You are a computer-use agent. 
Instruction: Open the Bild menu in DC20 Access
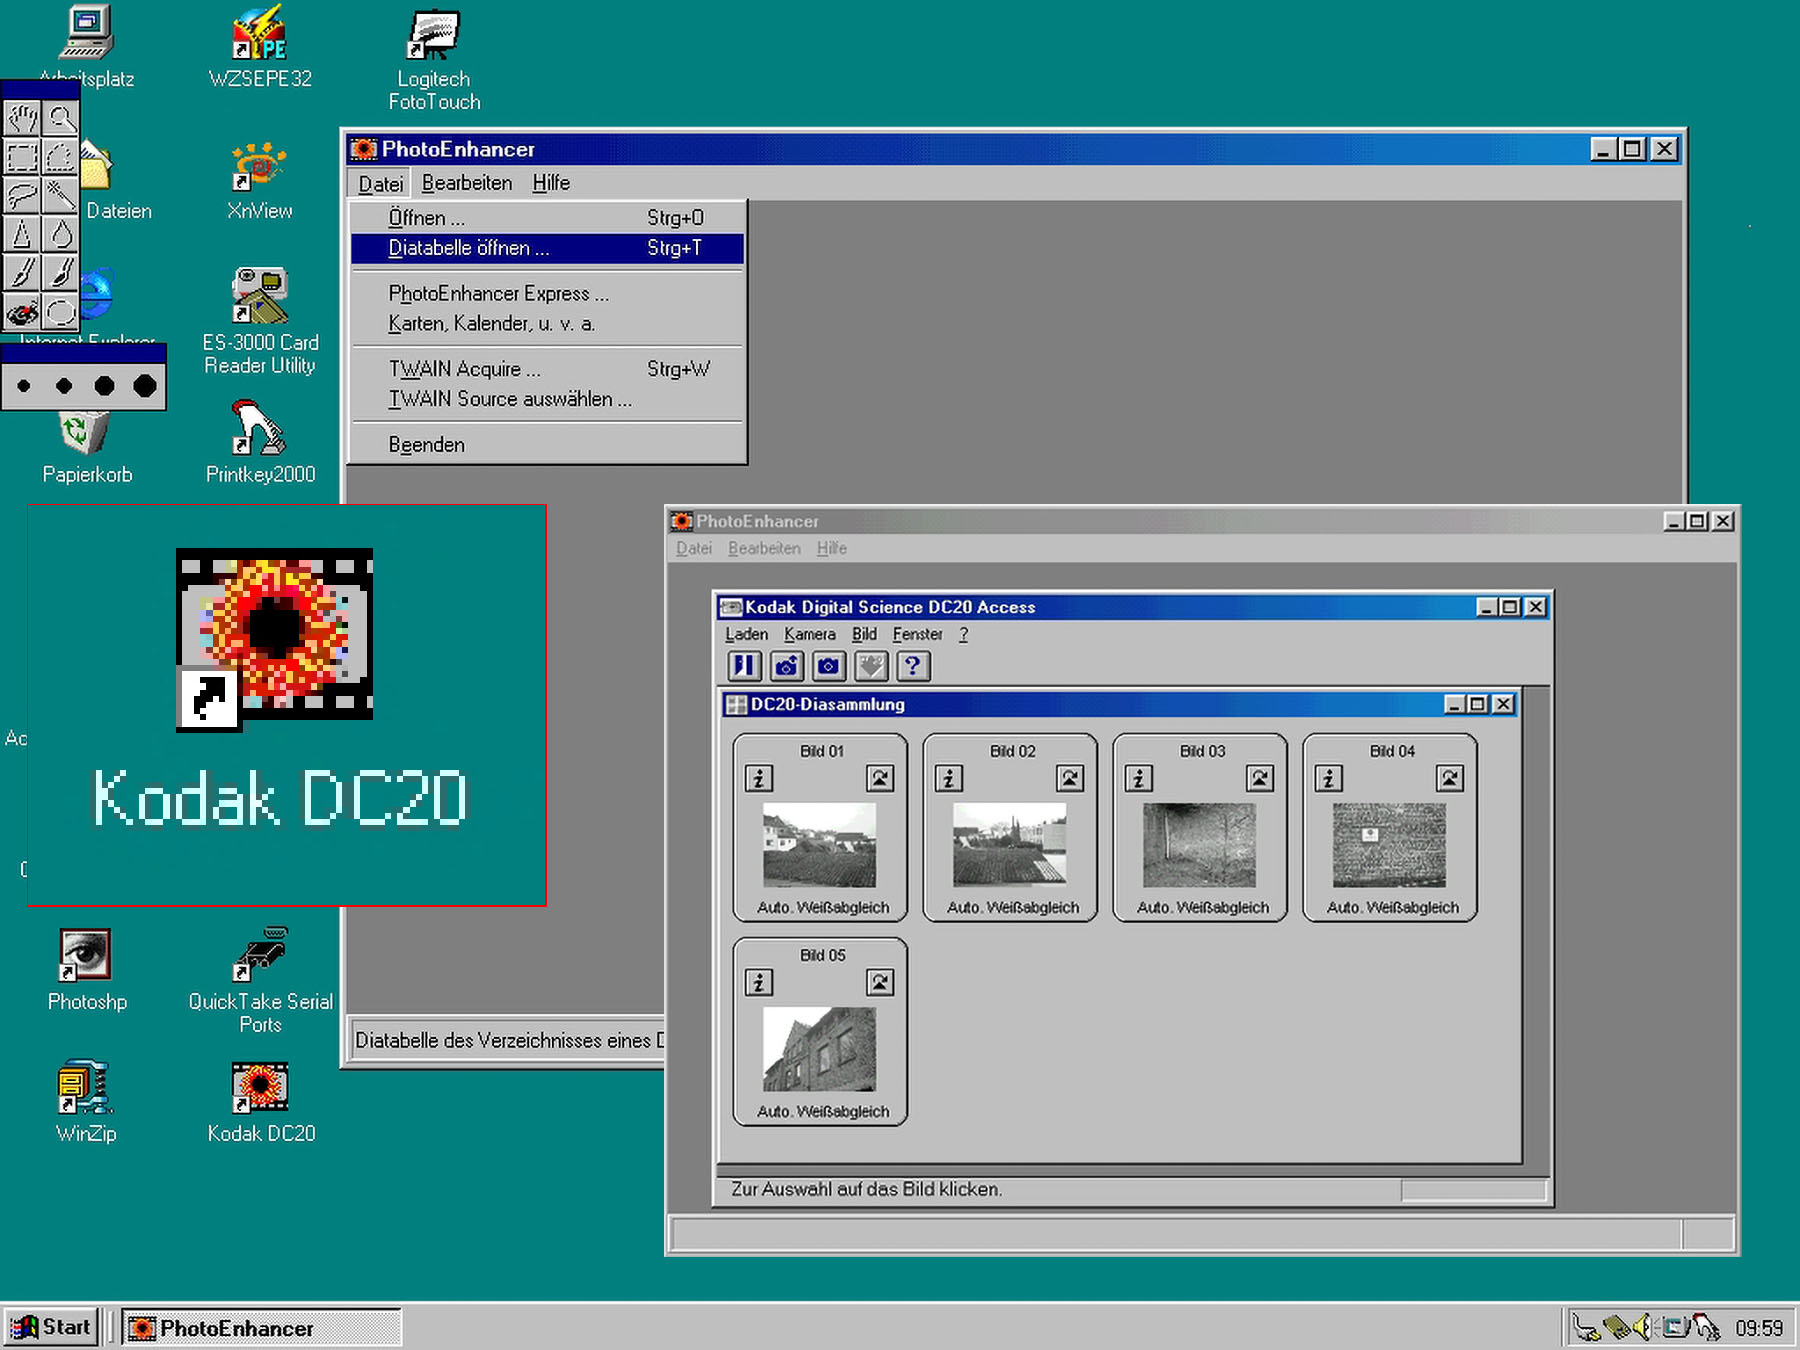(864, 634)
